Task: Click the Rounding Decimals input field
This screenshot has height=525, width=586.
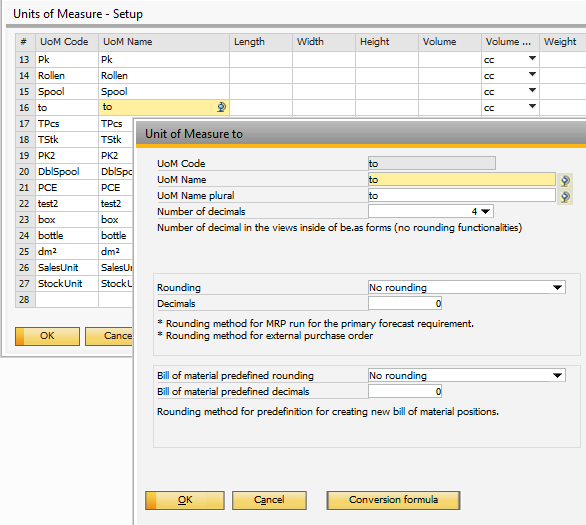Action: pos(405,303)
